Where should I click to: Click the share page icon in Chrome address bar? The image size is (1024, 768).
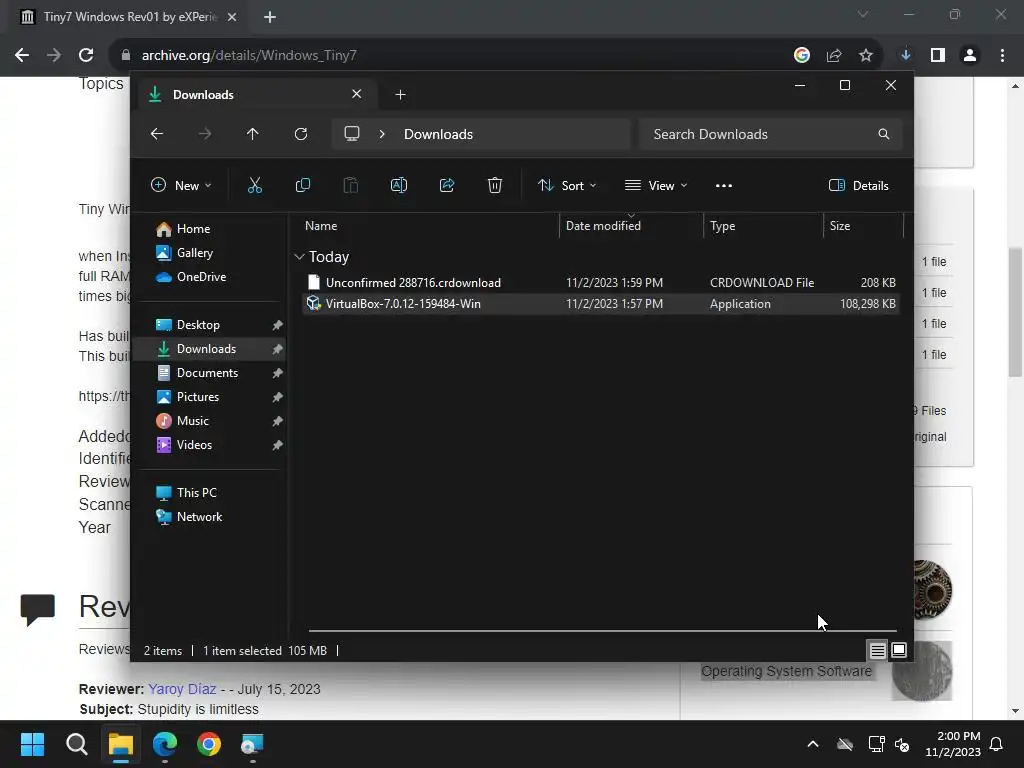click(834, 55)
